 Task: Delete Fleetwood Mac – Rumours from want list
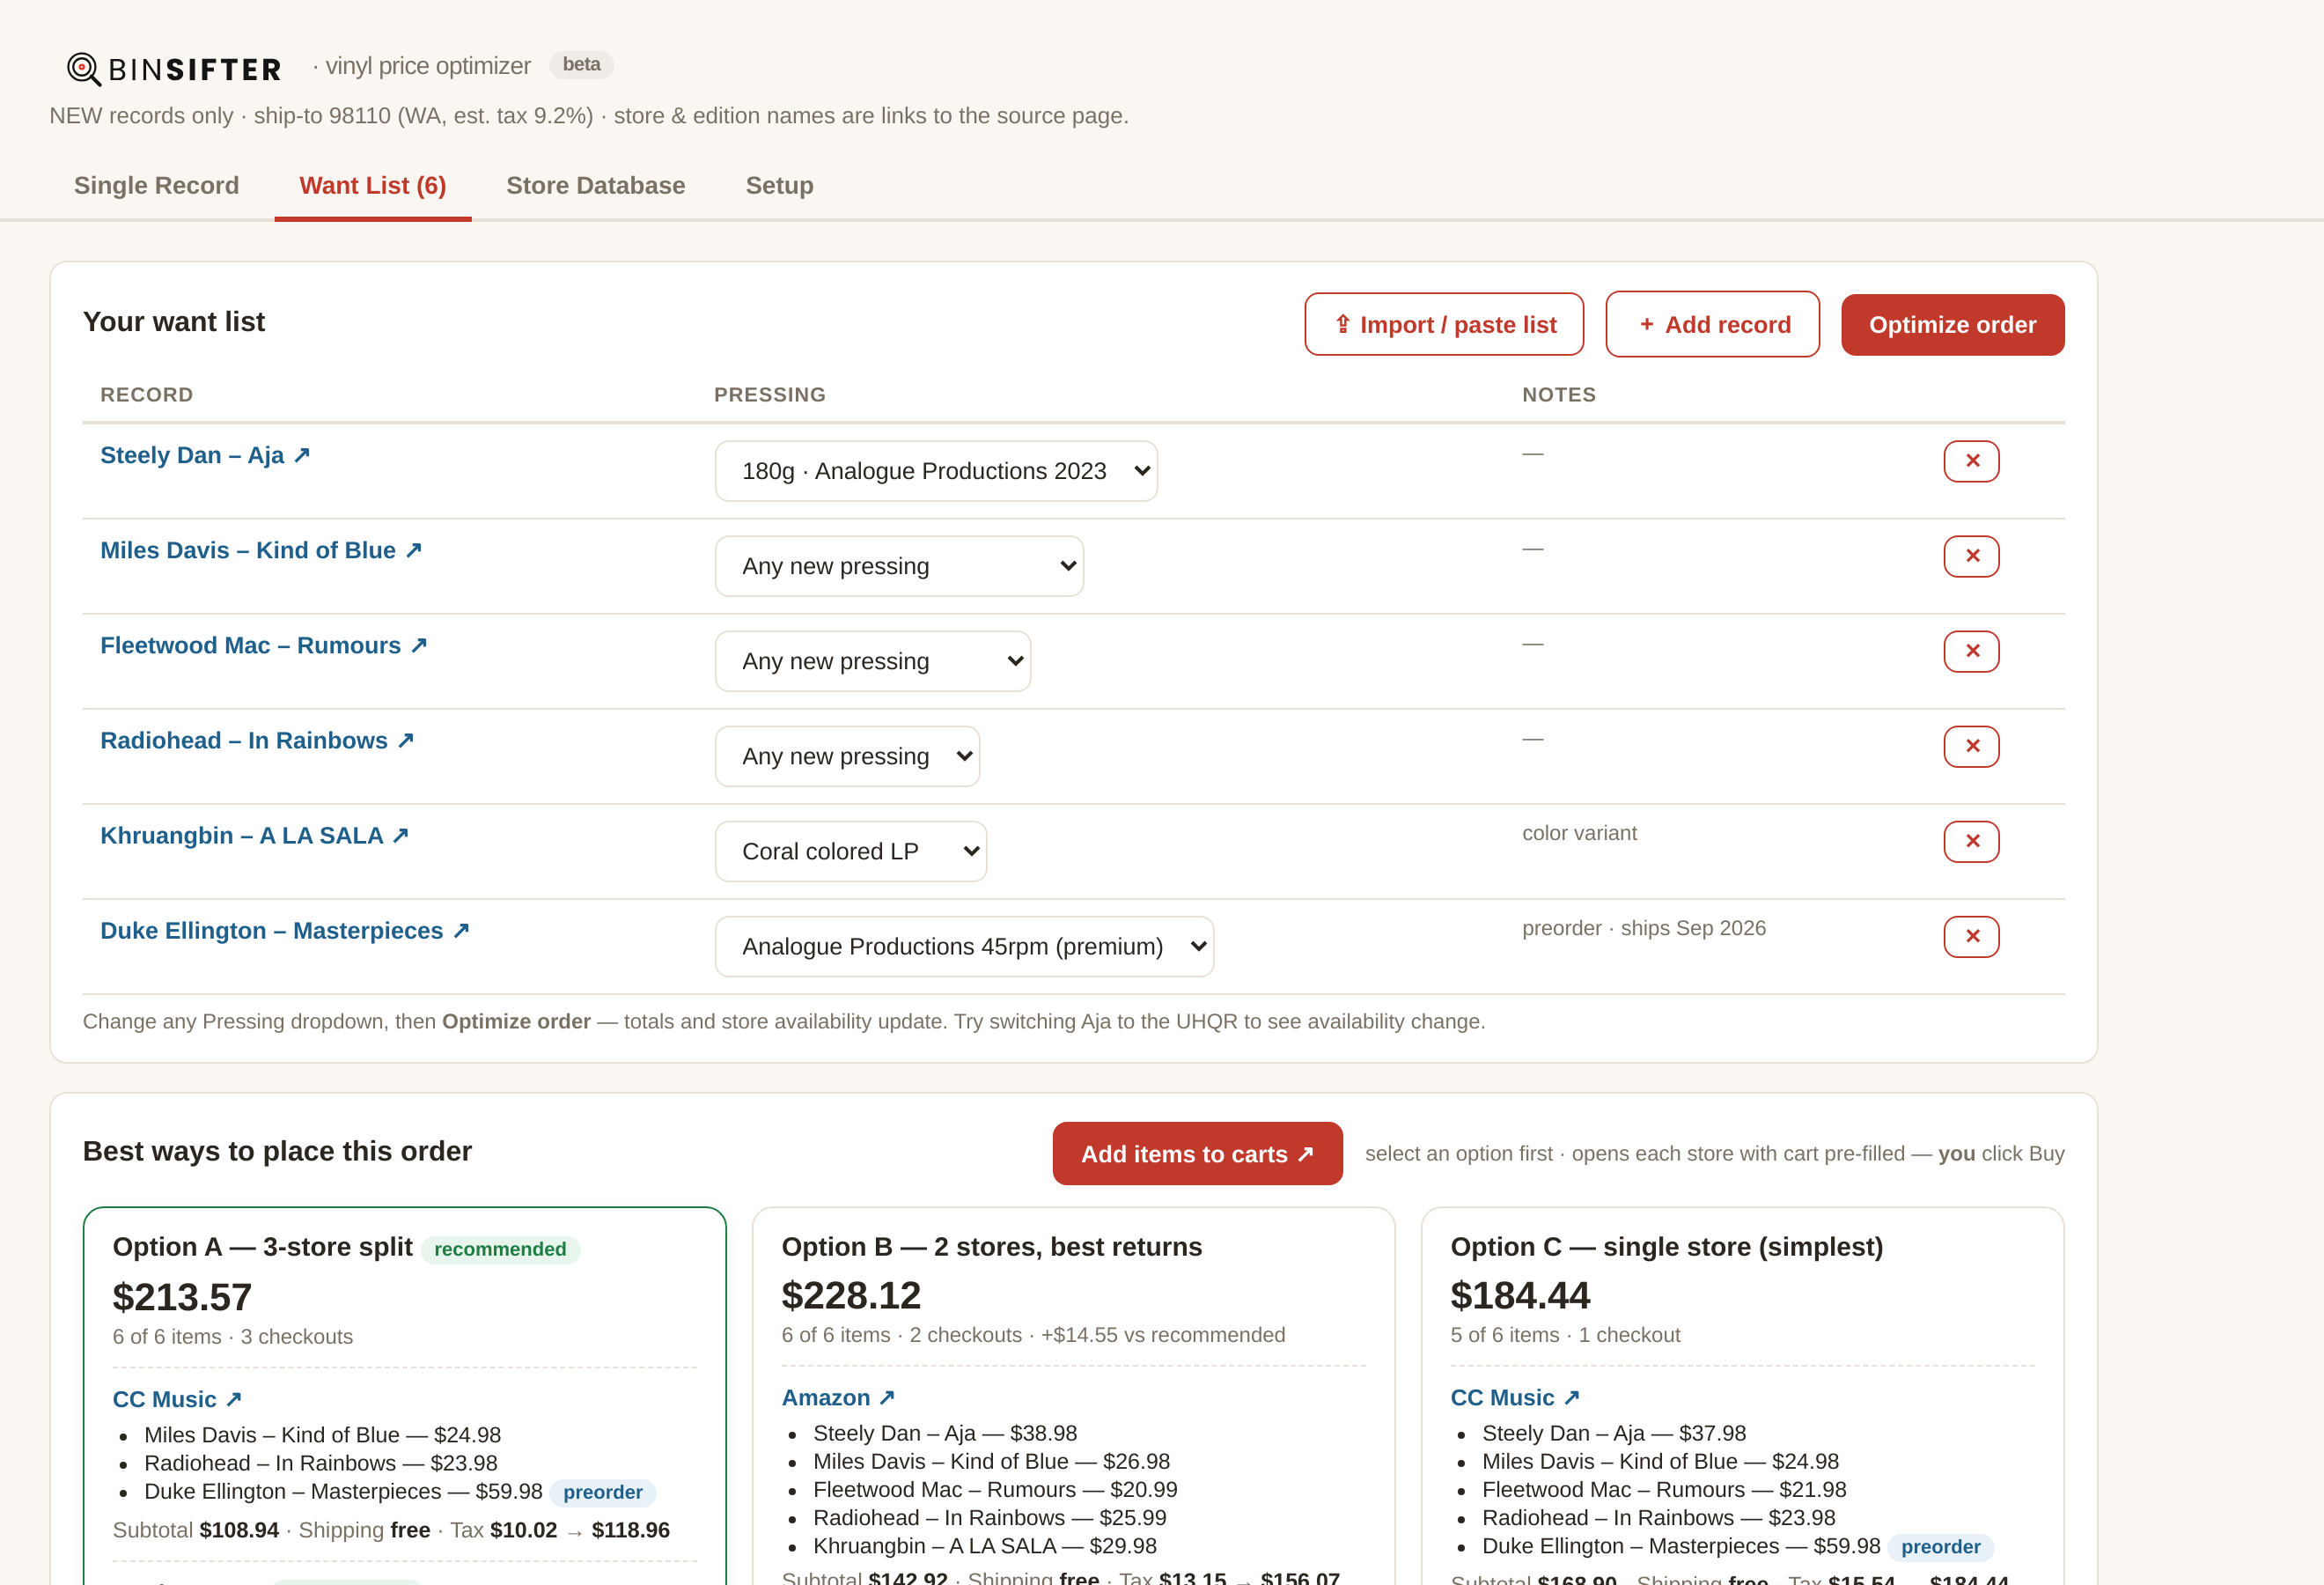pyautogui.click(x=1971, y=651)
